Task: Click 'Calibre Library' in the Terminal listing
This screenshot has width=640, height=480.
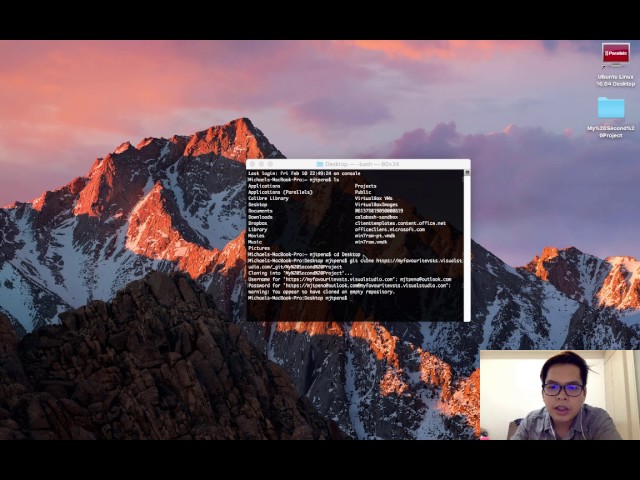Action: 268,198
